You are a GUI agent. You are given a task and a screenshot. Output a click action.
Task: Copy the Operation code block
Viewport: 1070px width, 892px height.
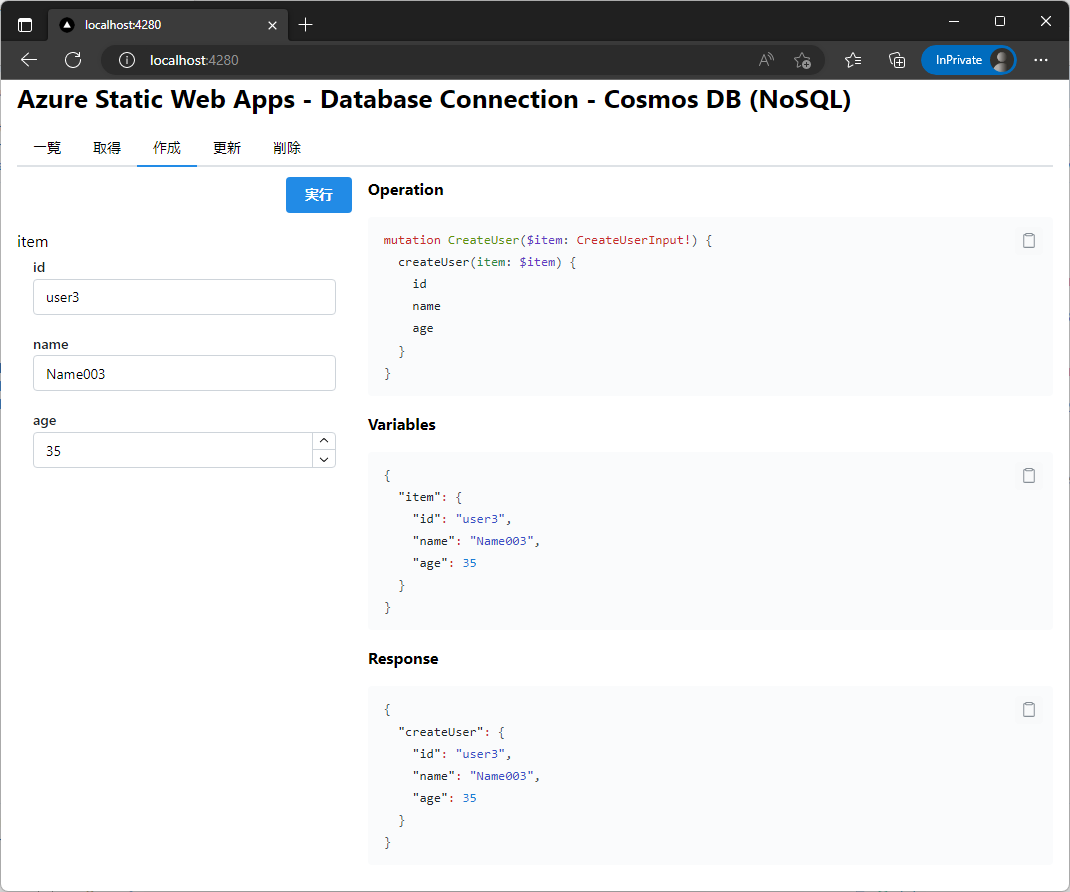[1028, 241]
